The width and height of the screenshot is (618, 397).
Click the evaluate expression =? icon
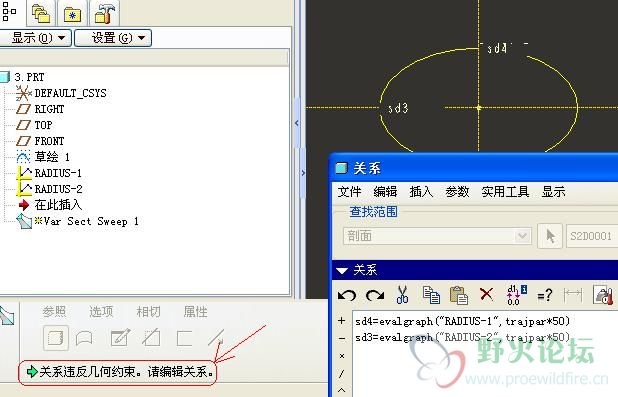[x=545, y=295]
